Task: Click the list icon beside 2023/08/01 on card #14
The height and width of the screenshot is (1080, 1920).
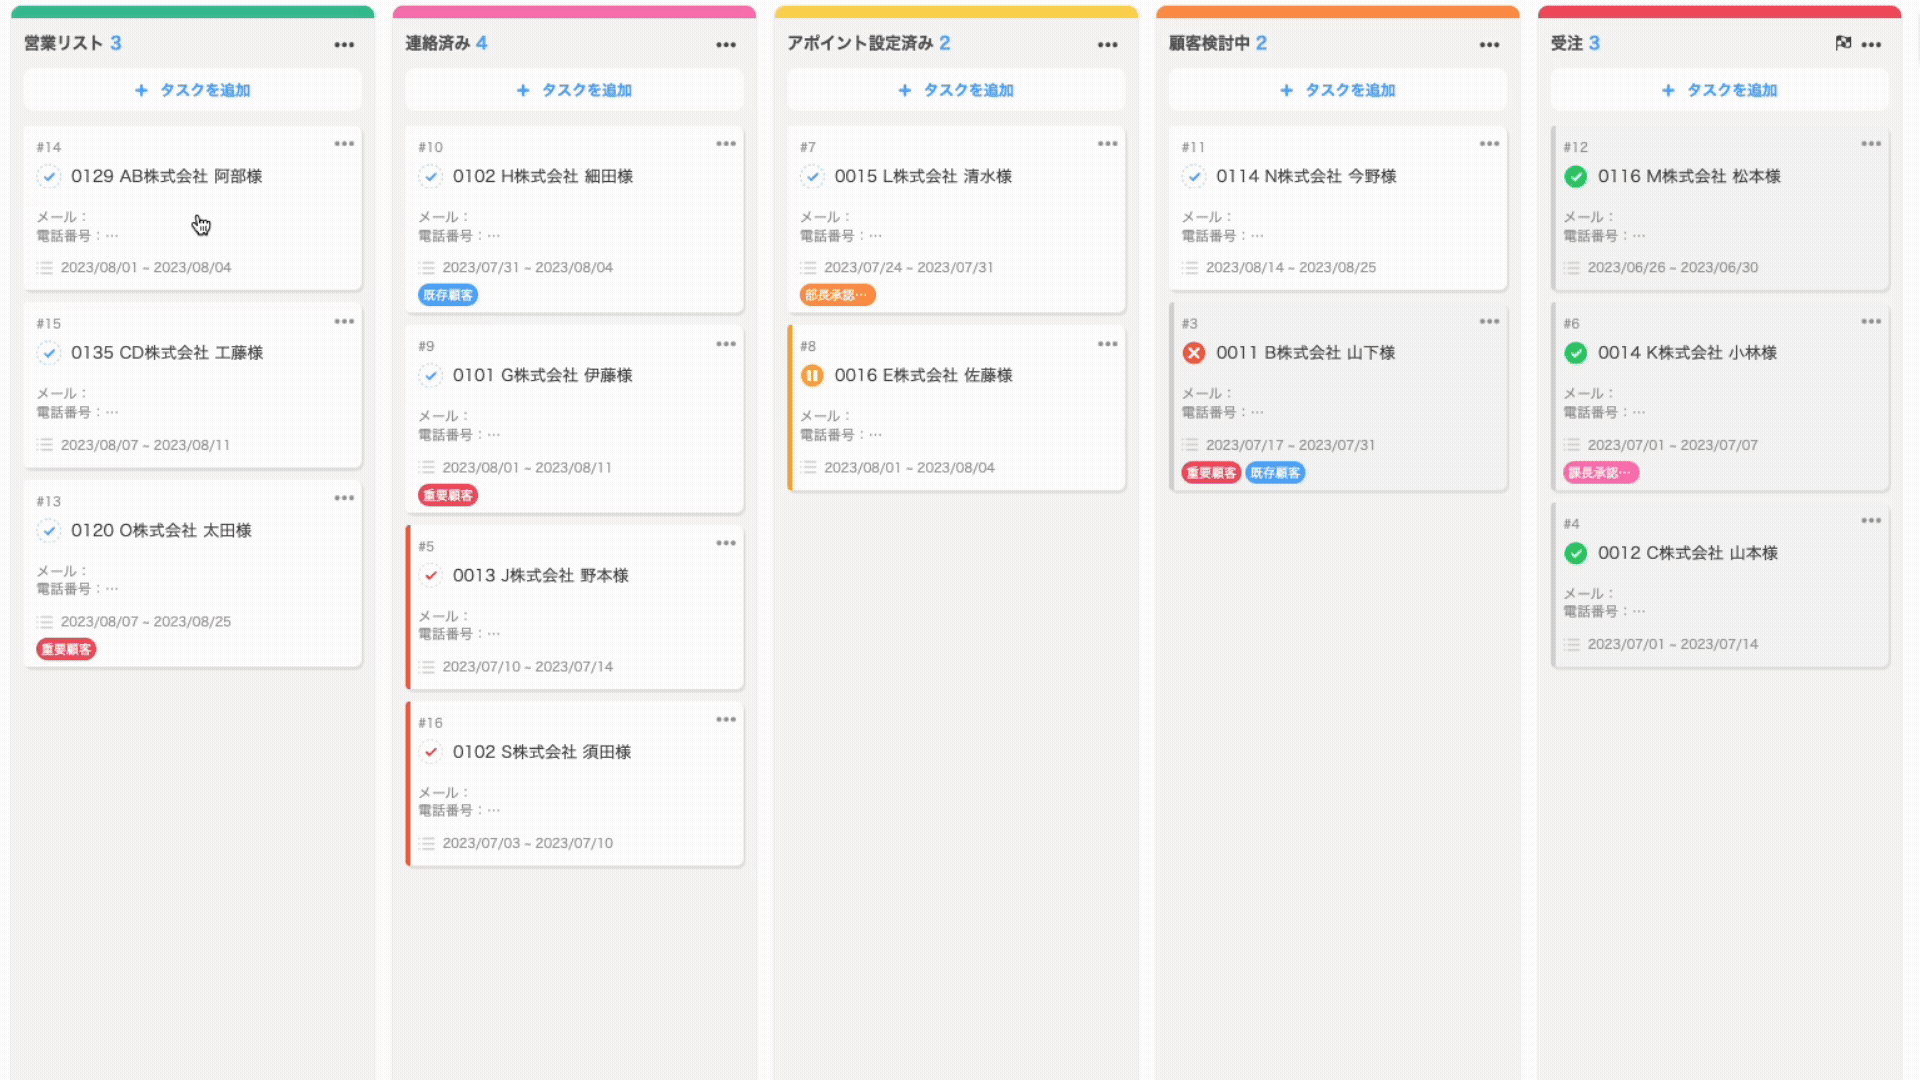Action: click(x=46, y=267)
